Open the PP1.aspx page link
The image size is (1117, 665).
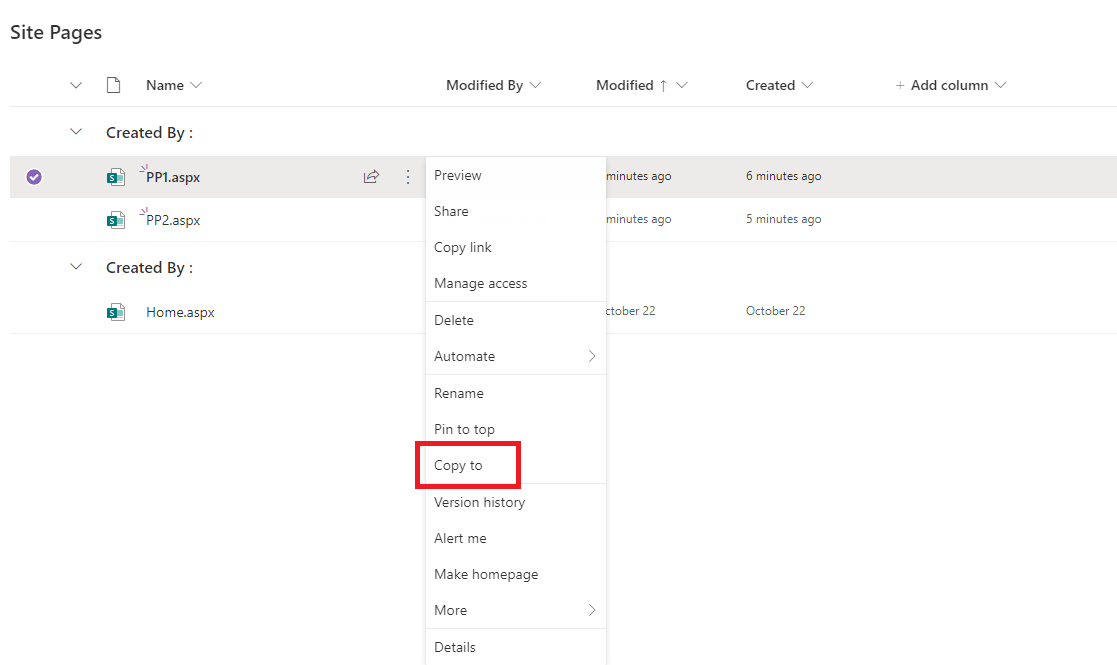pos(173,177)
